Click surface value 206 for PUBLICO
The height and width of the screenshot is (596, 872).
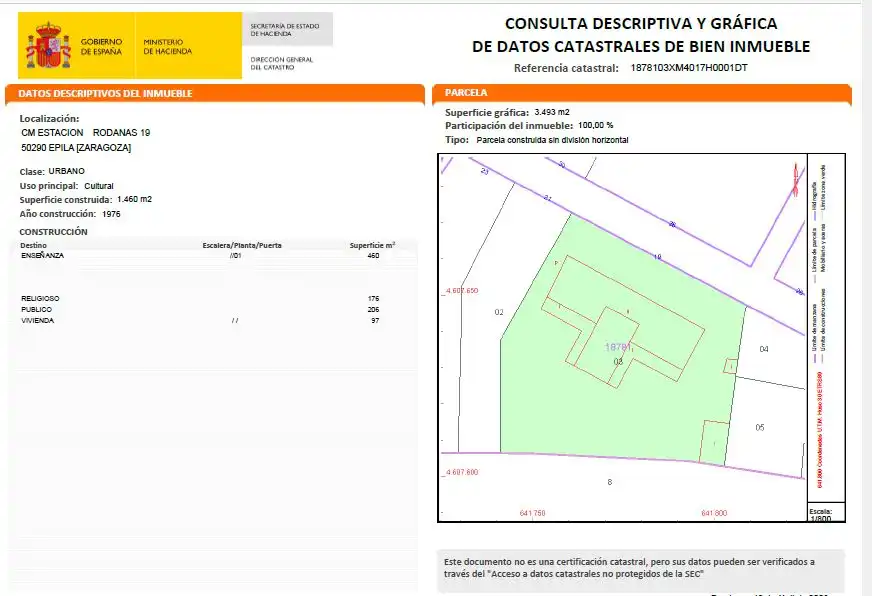pos(373,310)
